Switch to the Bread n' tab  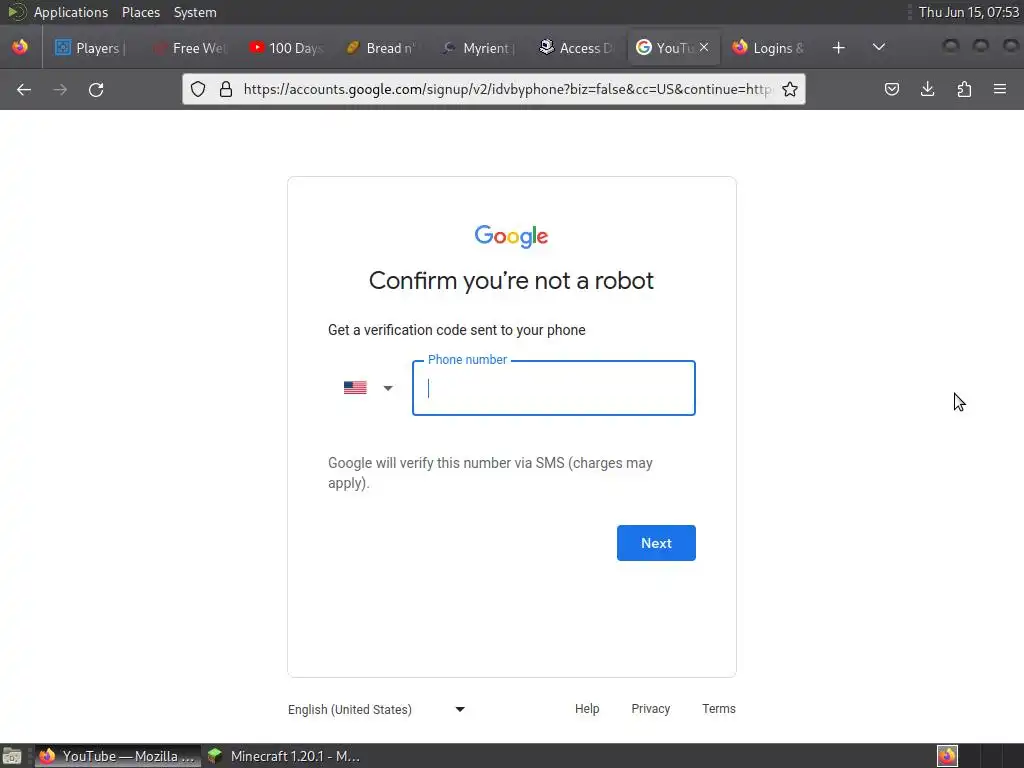coord(383,48)
